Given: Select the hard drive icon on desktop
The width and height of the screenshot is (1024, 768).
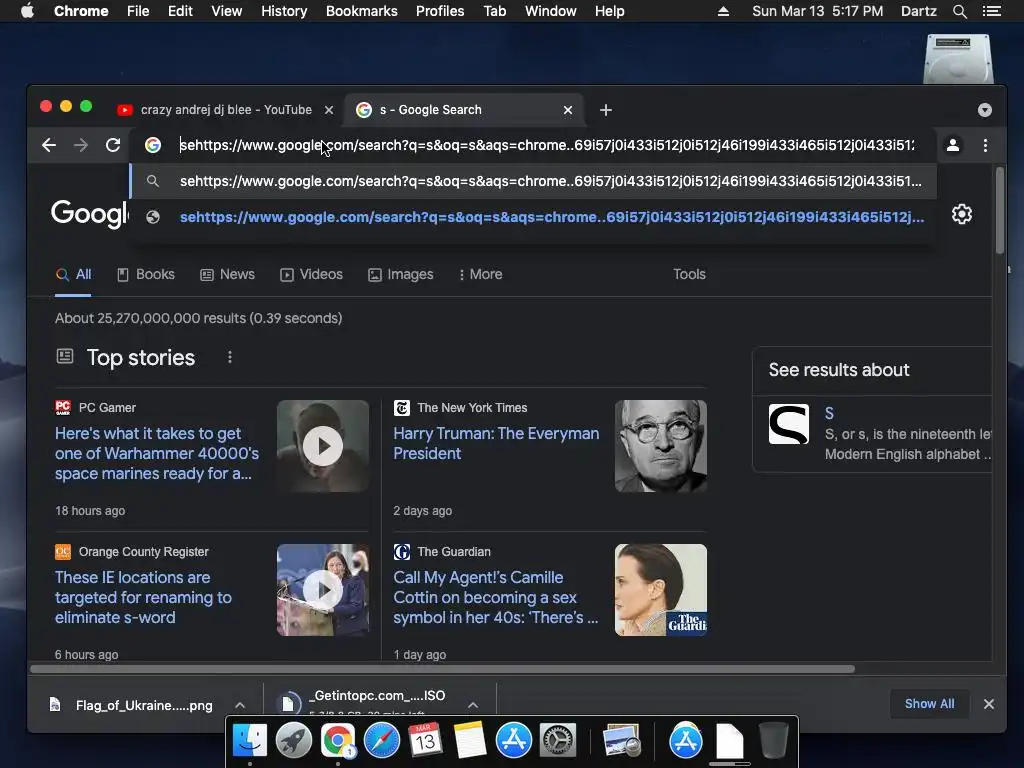Looking at the screenshot, I should click(958, 59).
